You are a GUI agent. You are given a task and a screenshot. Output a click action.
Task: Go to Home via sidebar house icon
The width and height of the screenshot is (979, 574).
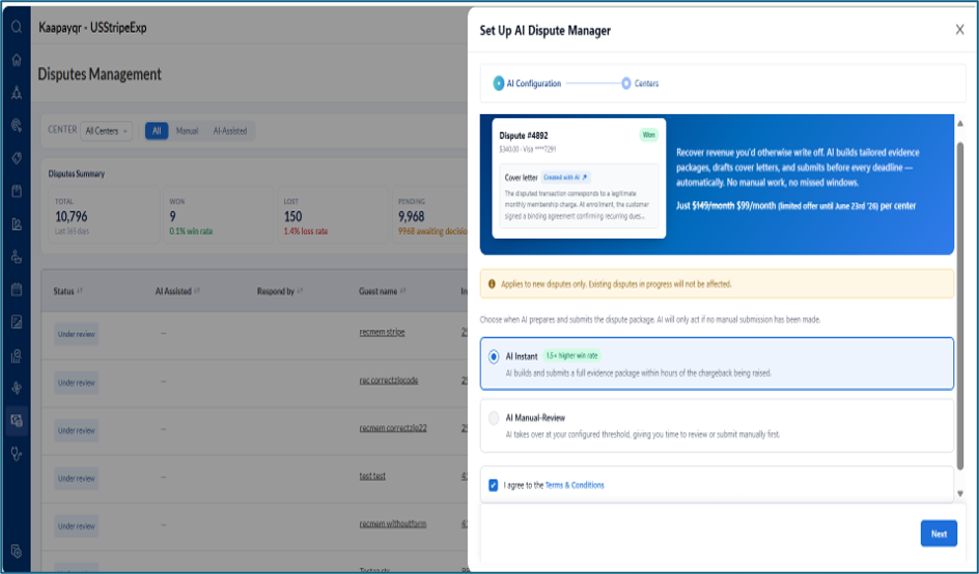pos(16,60)
